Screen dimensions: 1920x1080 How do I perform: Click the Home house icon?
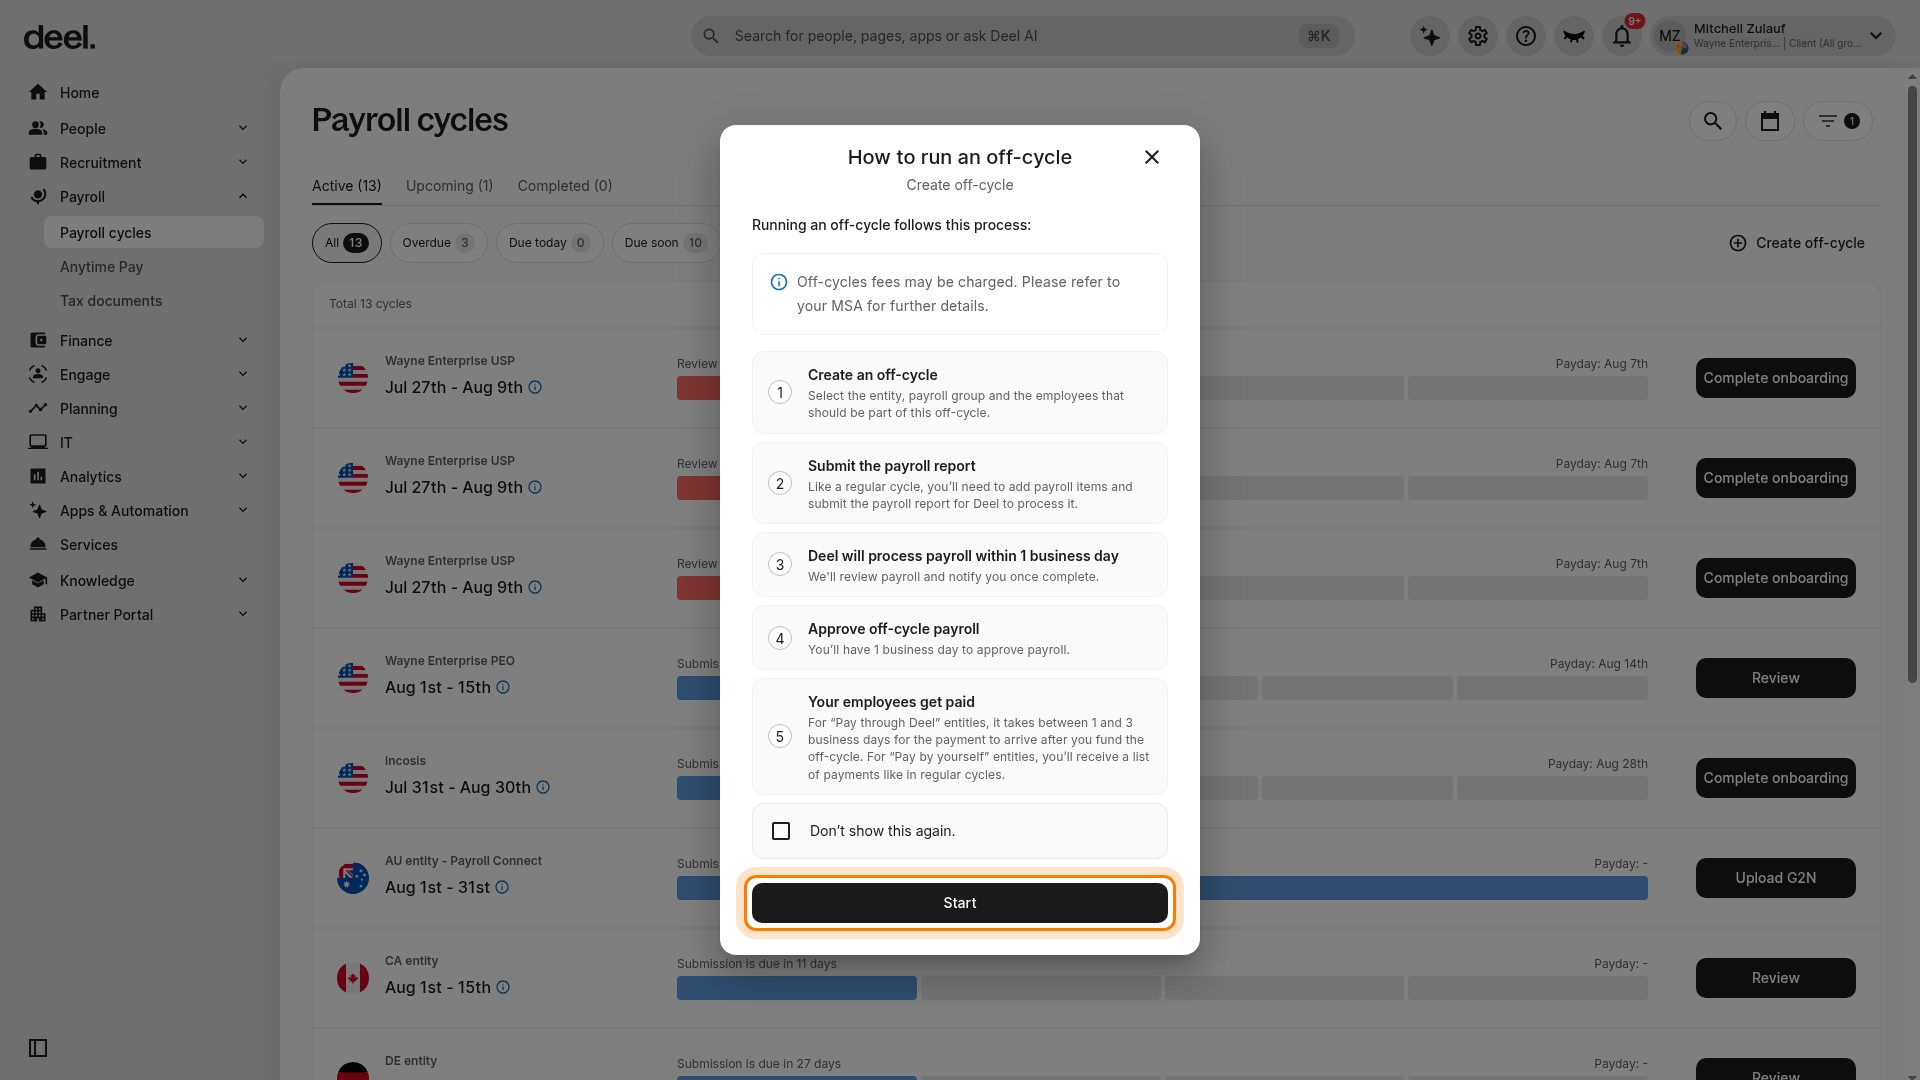(x=38, y=92)
